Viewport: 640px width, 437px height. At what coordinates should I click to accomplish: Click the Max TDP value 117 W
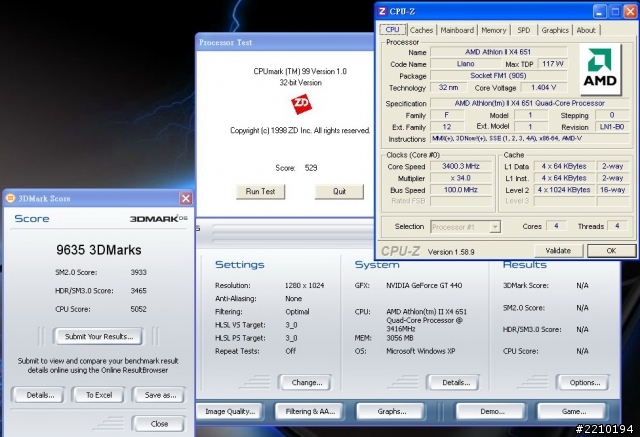pyautogui.click(x=553, y=64)
